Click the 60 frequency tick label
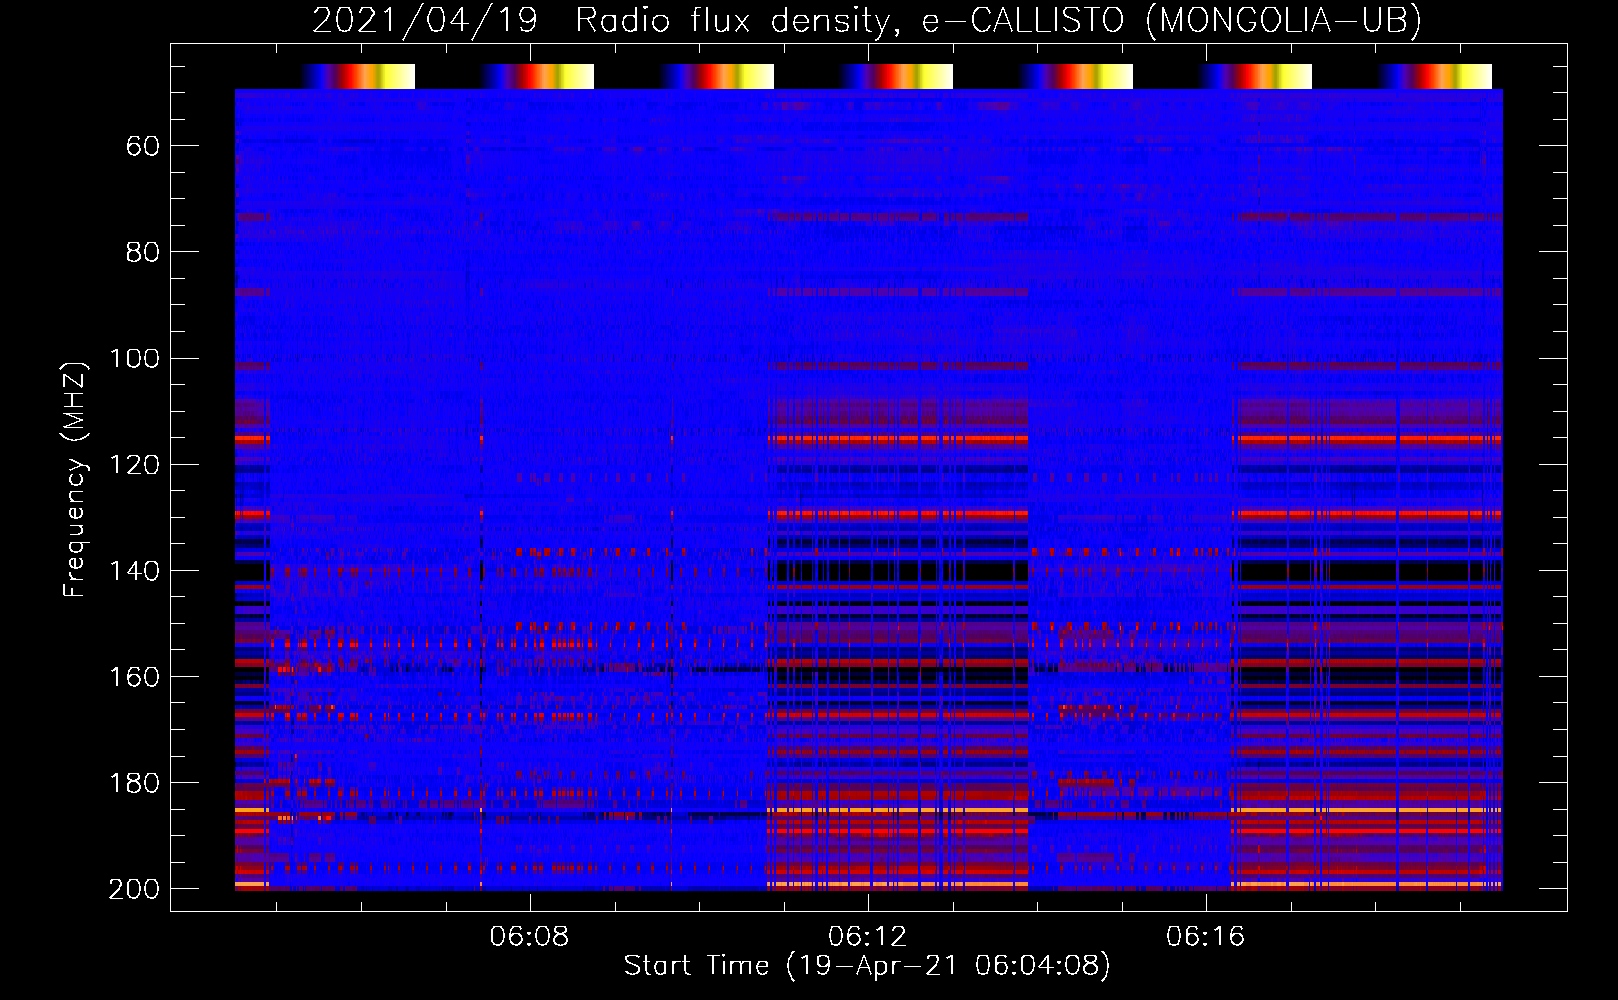The image size is (1618, 1000). [143, 146]
